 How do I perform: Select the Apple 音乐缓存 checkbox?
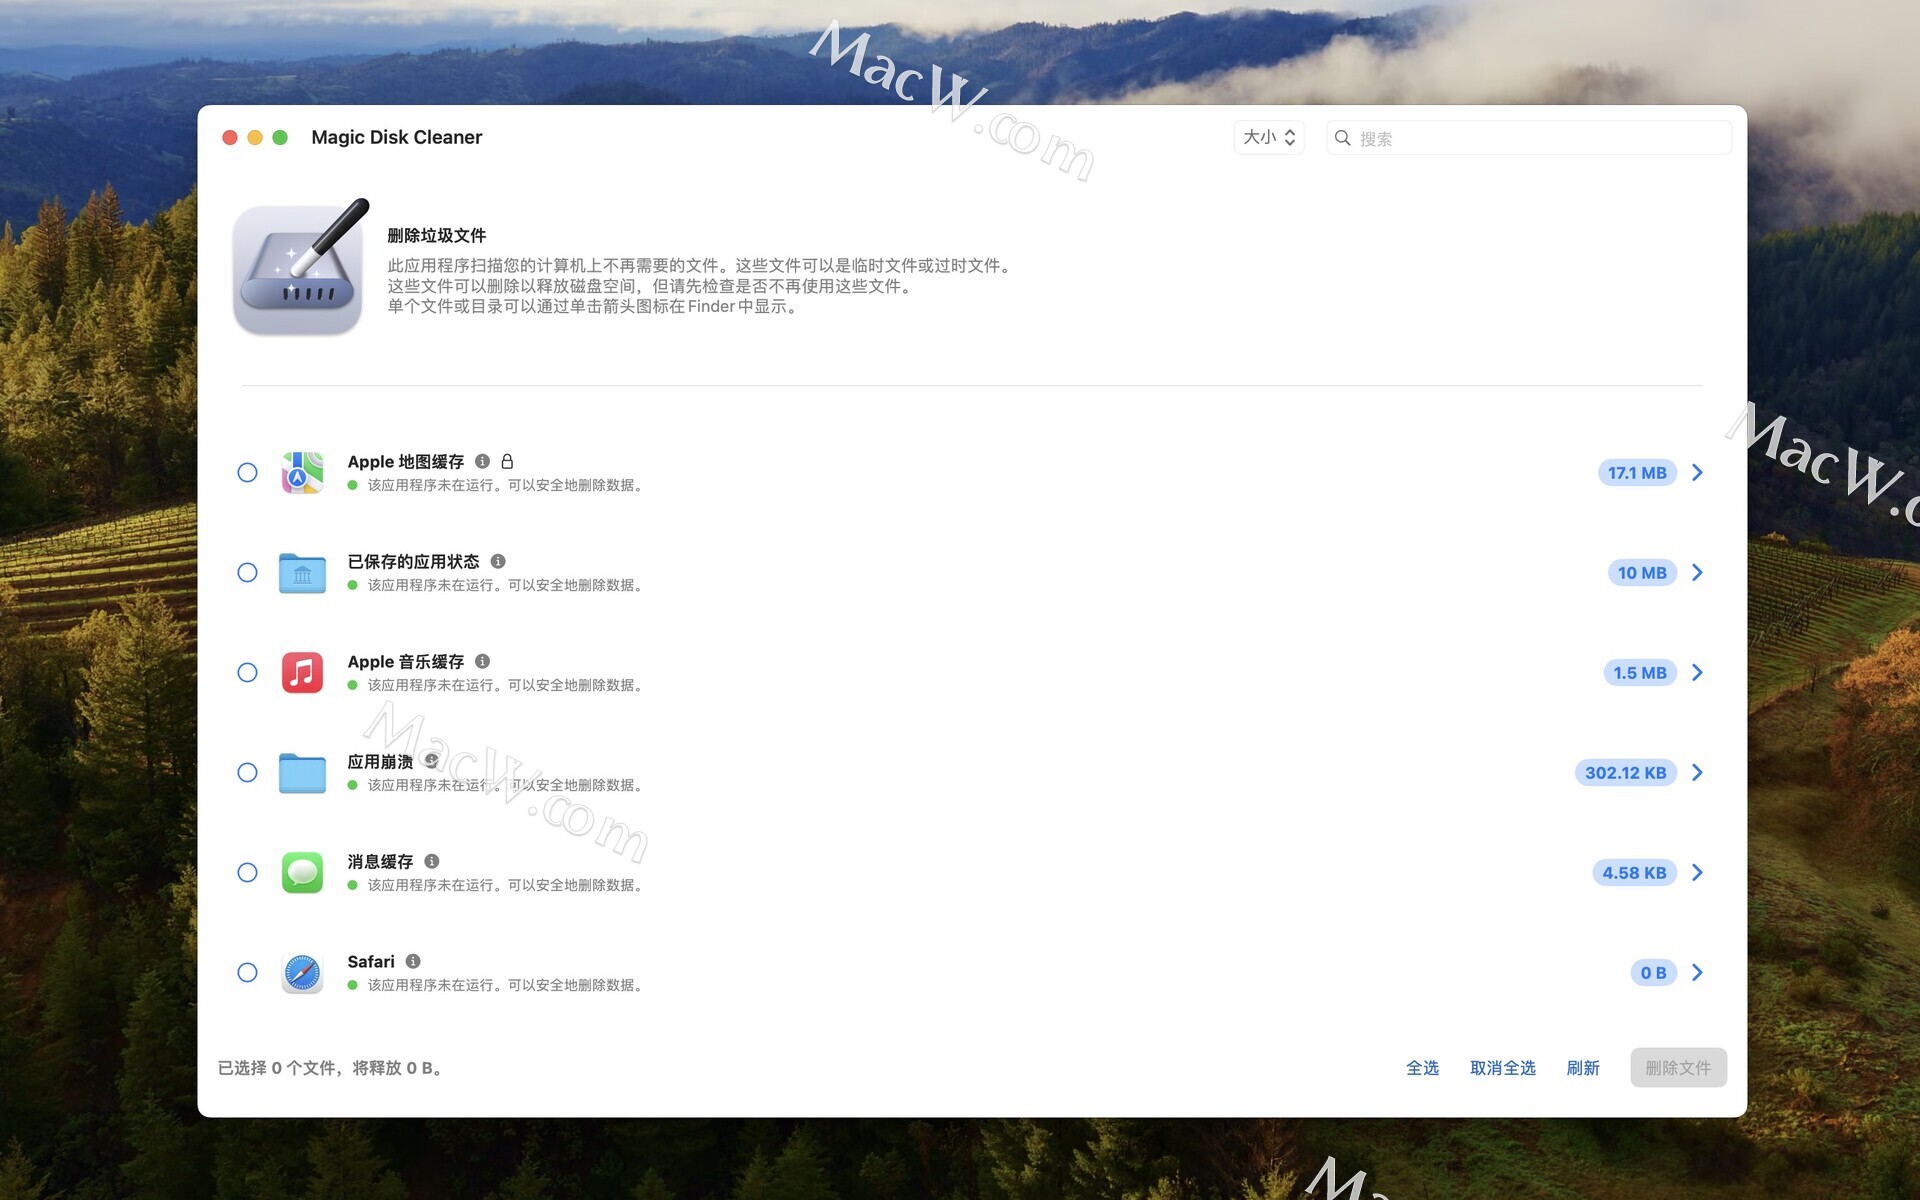click(247, 672)
